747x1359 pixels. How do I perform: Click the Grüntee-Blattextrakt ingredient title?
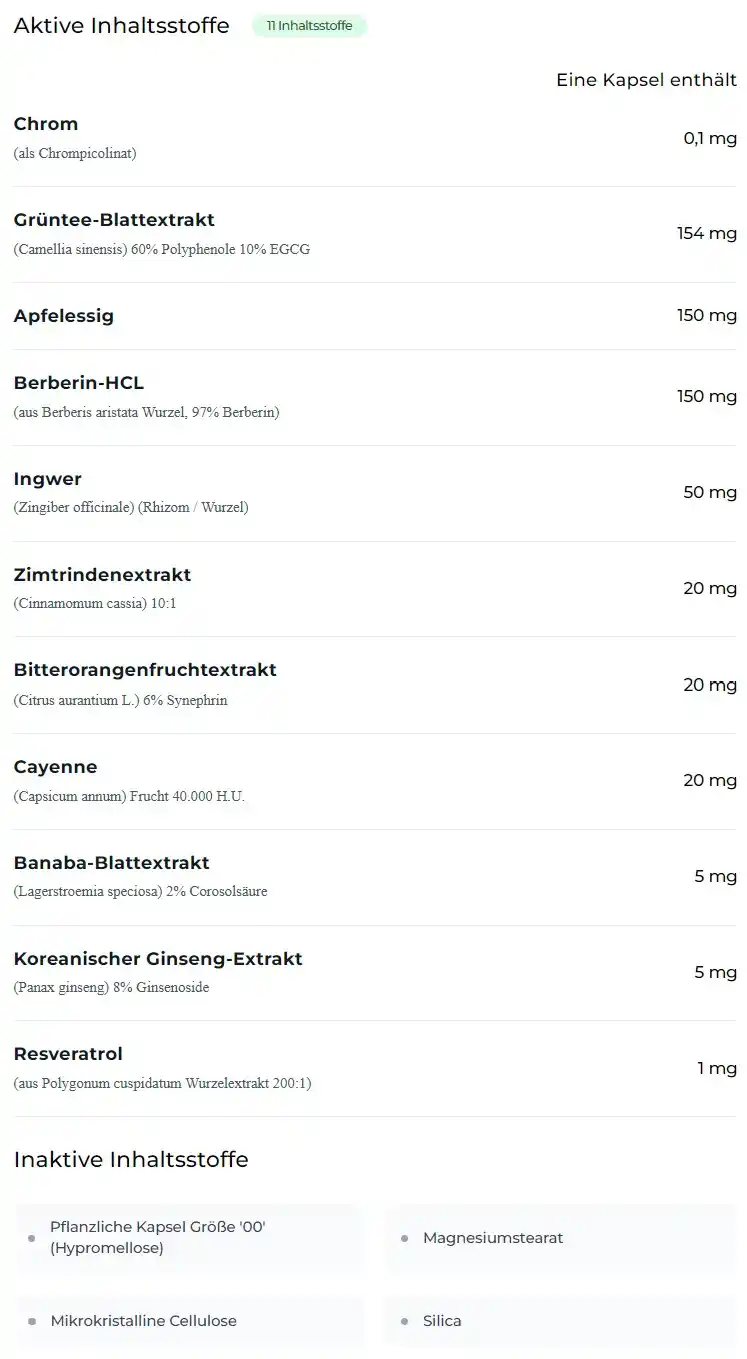(114, 220)
